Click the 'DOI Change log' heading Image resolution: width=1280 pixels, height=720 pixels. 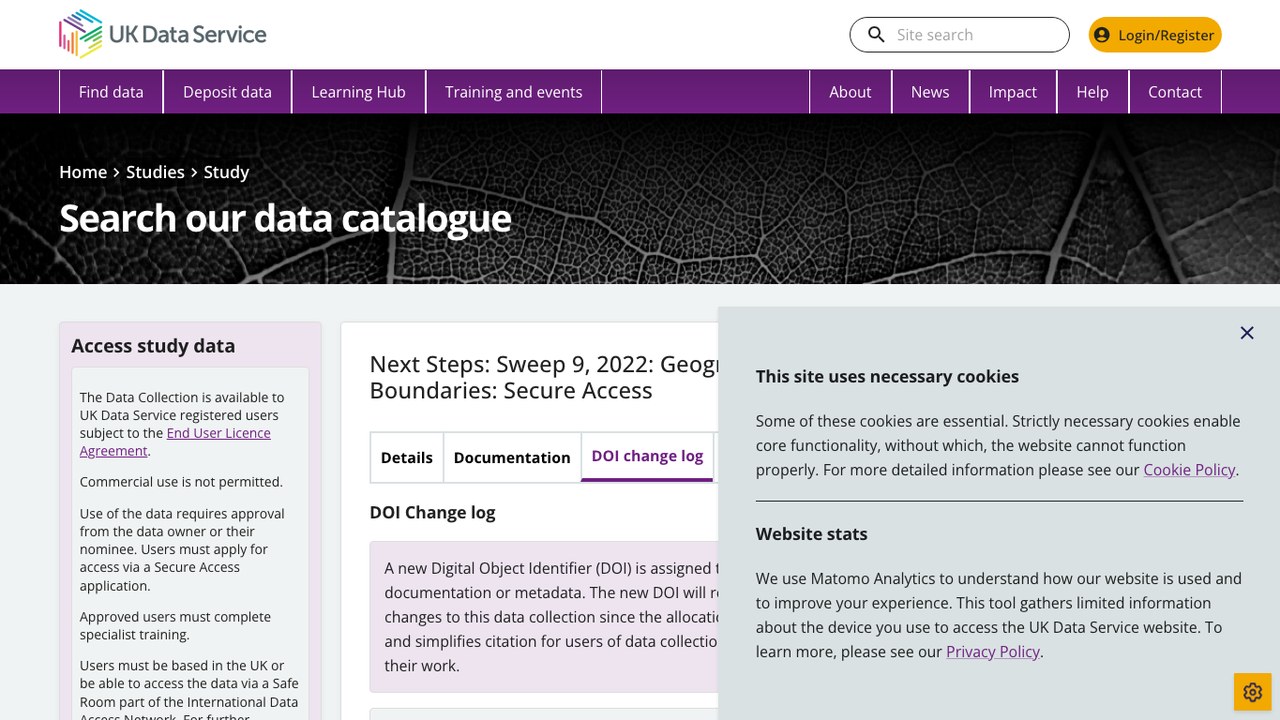pos(433,512)
